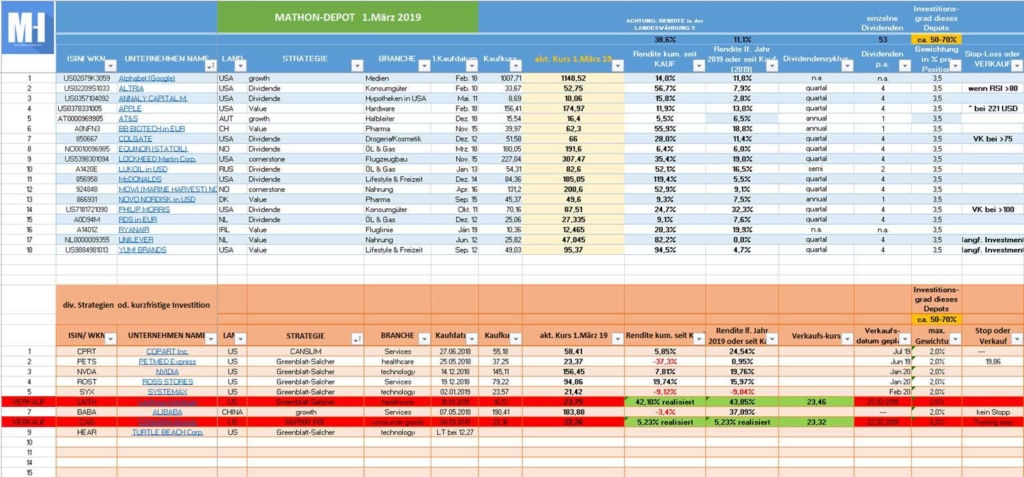Open the Stop-Loss oder VERKAUF filter
This screenshot has height=477, width=1024.
tap(1016, 65)
